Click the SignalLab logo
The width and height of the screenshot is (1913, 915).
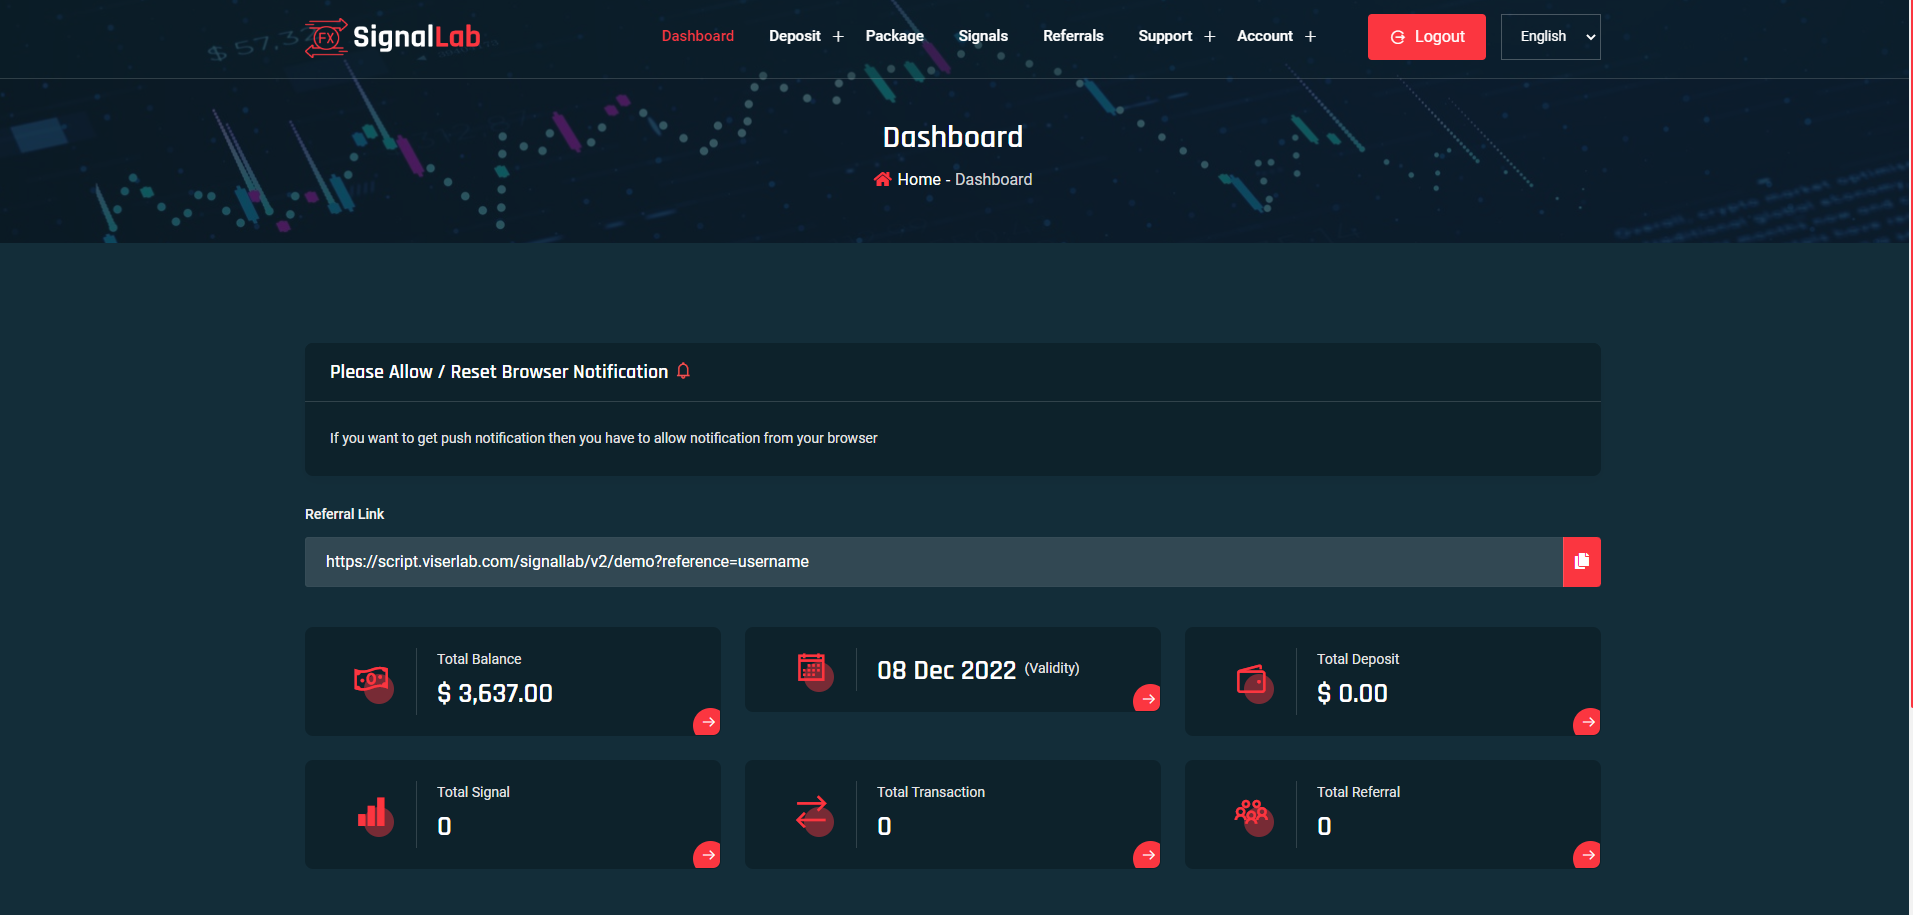coord(393,38)
